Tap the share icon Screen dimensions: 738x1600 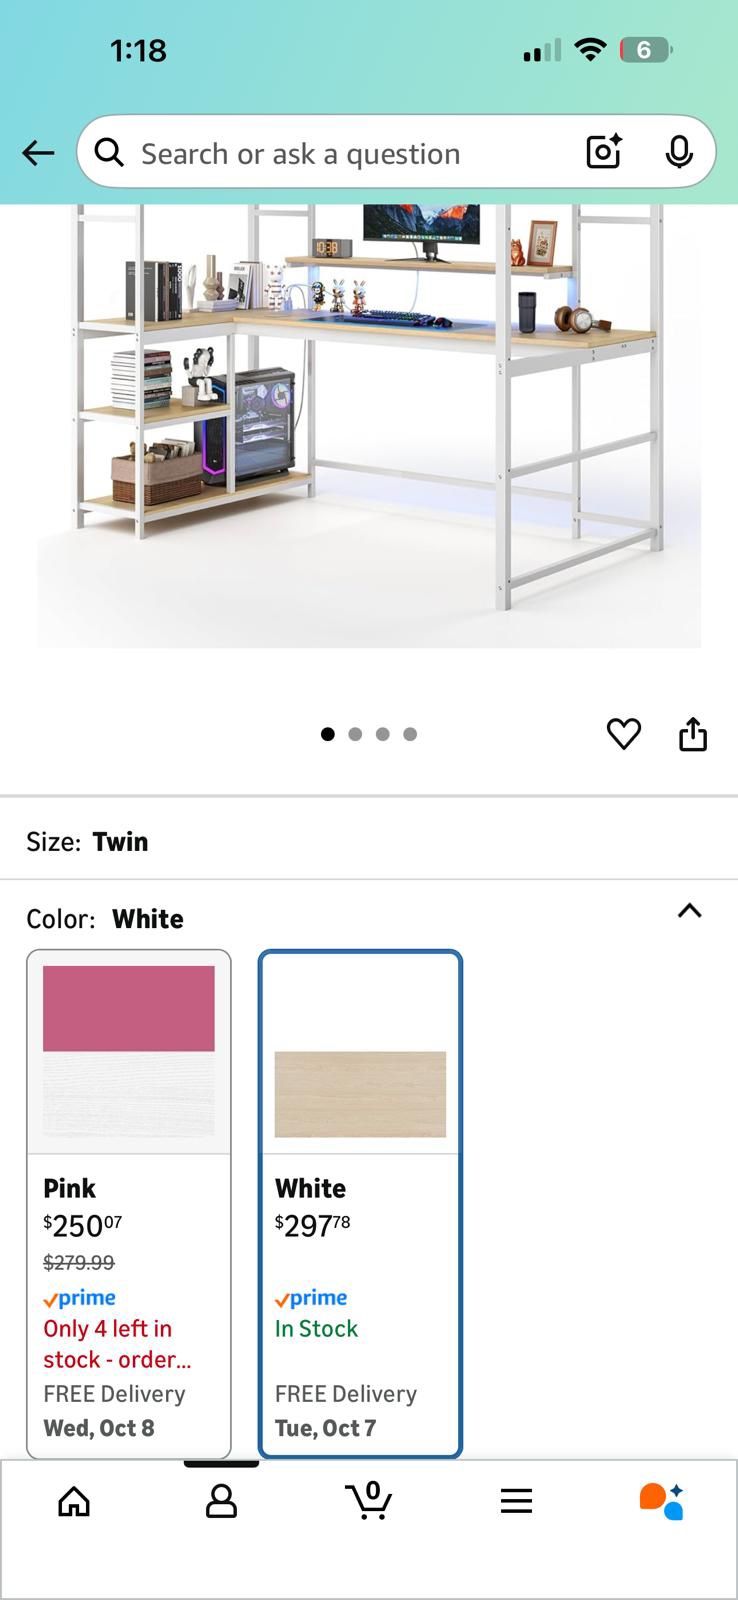pos(693,734)
